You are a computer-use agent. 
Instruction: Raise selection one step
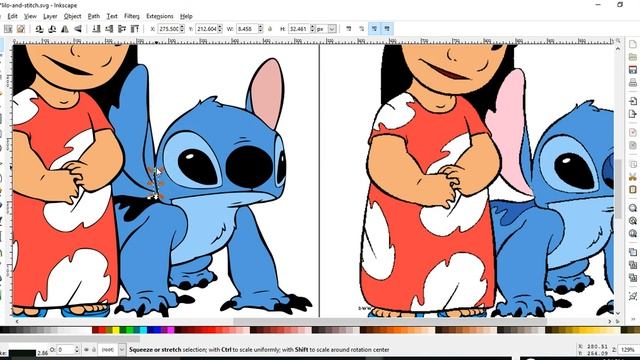coord(122,29)
